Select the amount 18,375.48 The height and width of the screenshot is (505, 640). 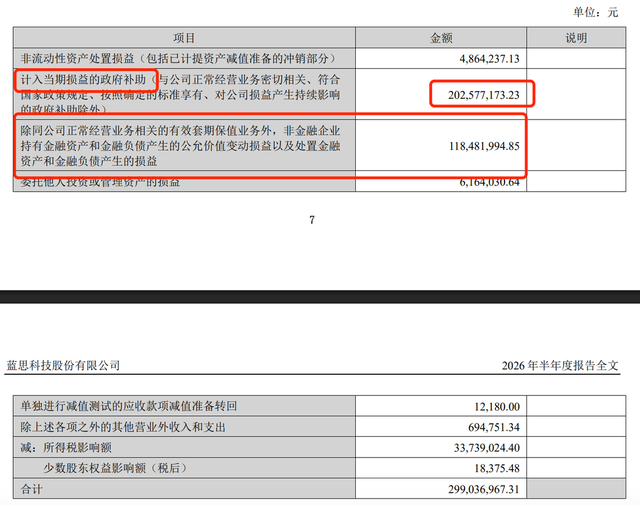coord(497,468)
